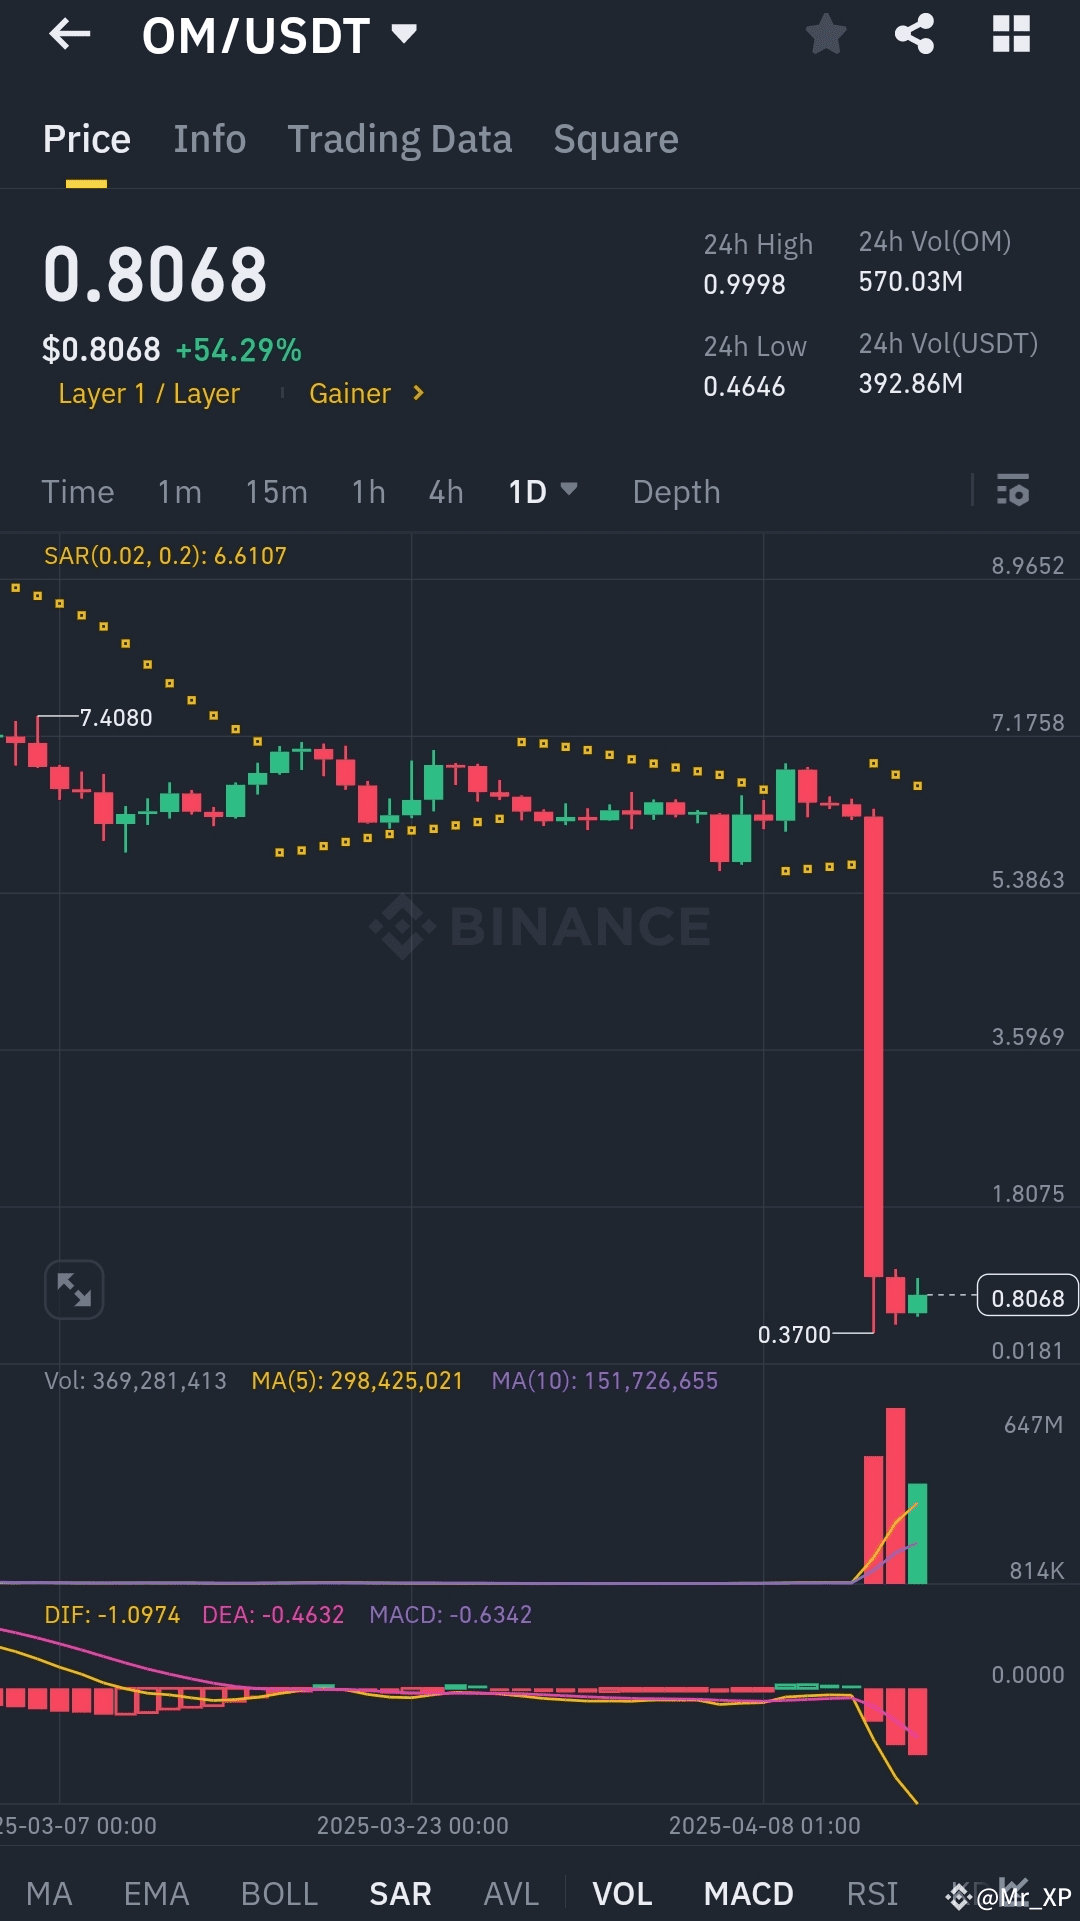1080x1921 pixels.
Task: Switch to the Info tab
Action: click(x=209, y=138)
